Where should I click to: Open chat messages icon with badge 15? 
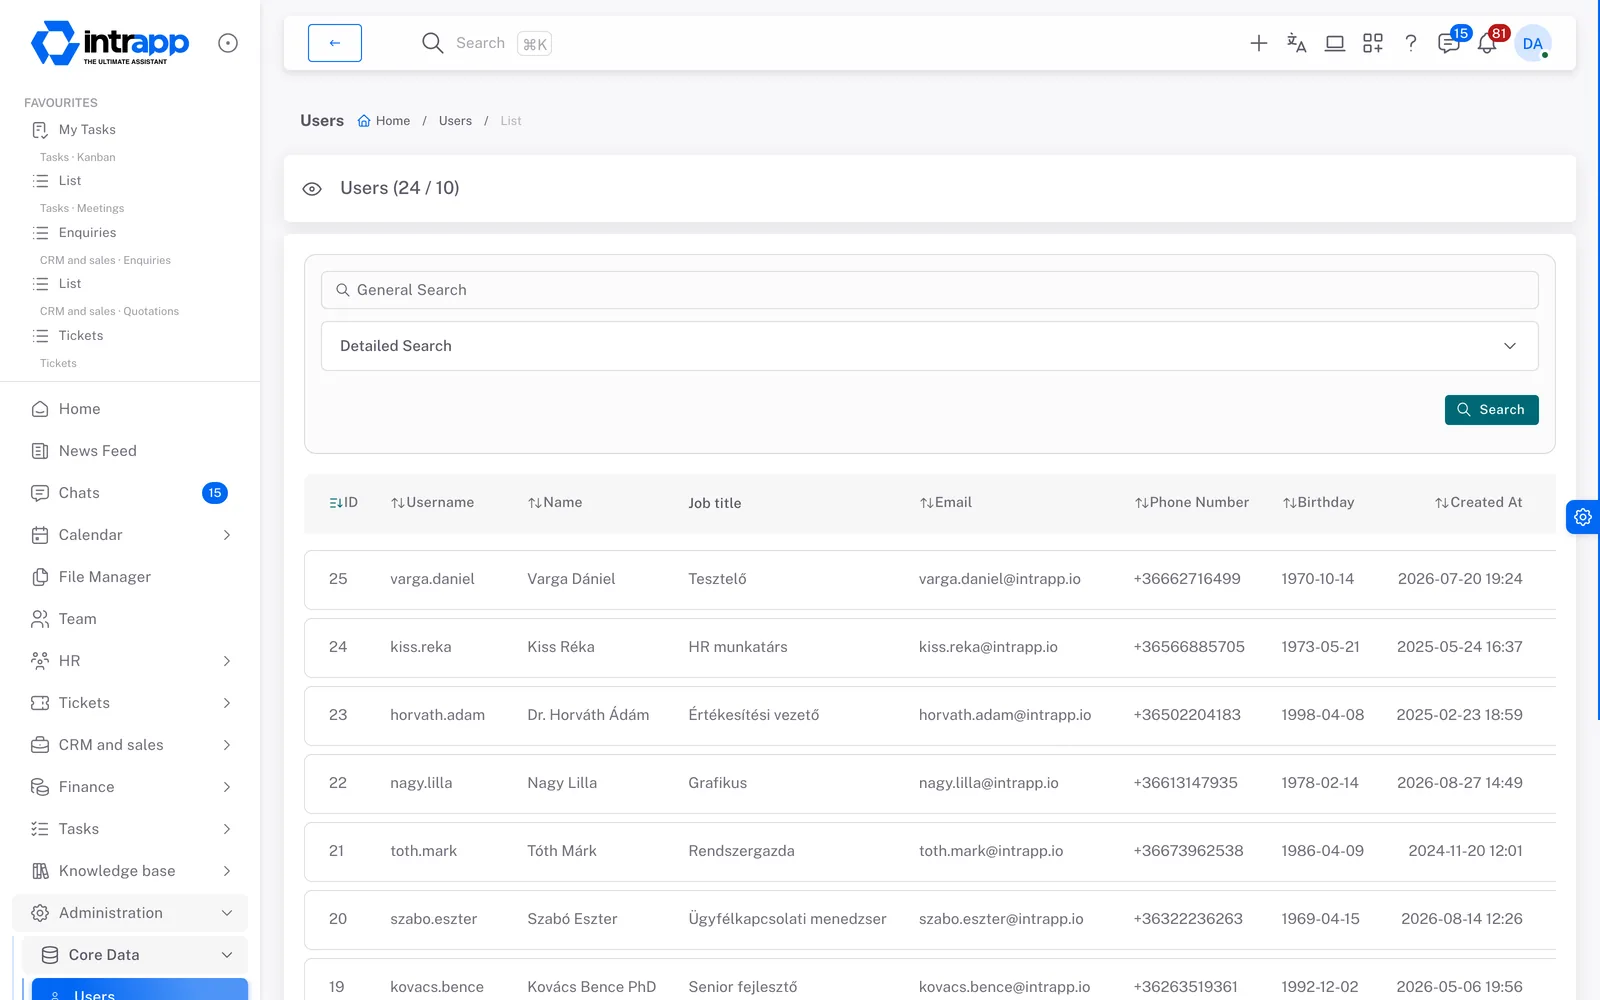tap(1449, 43)
